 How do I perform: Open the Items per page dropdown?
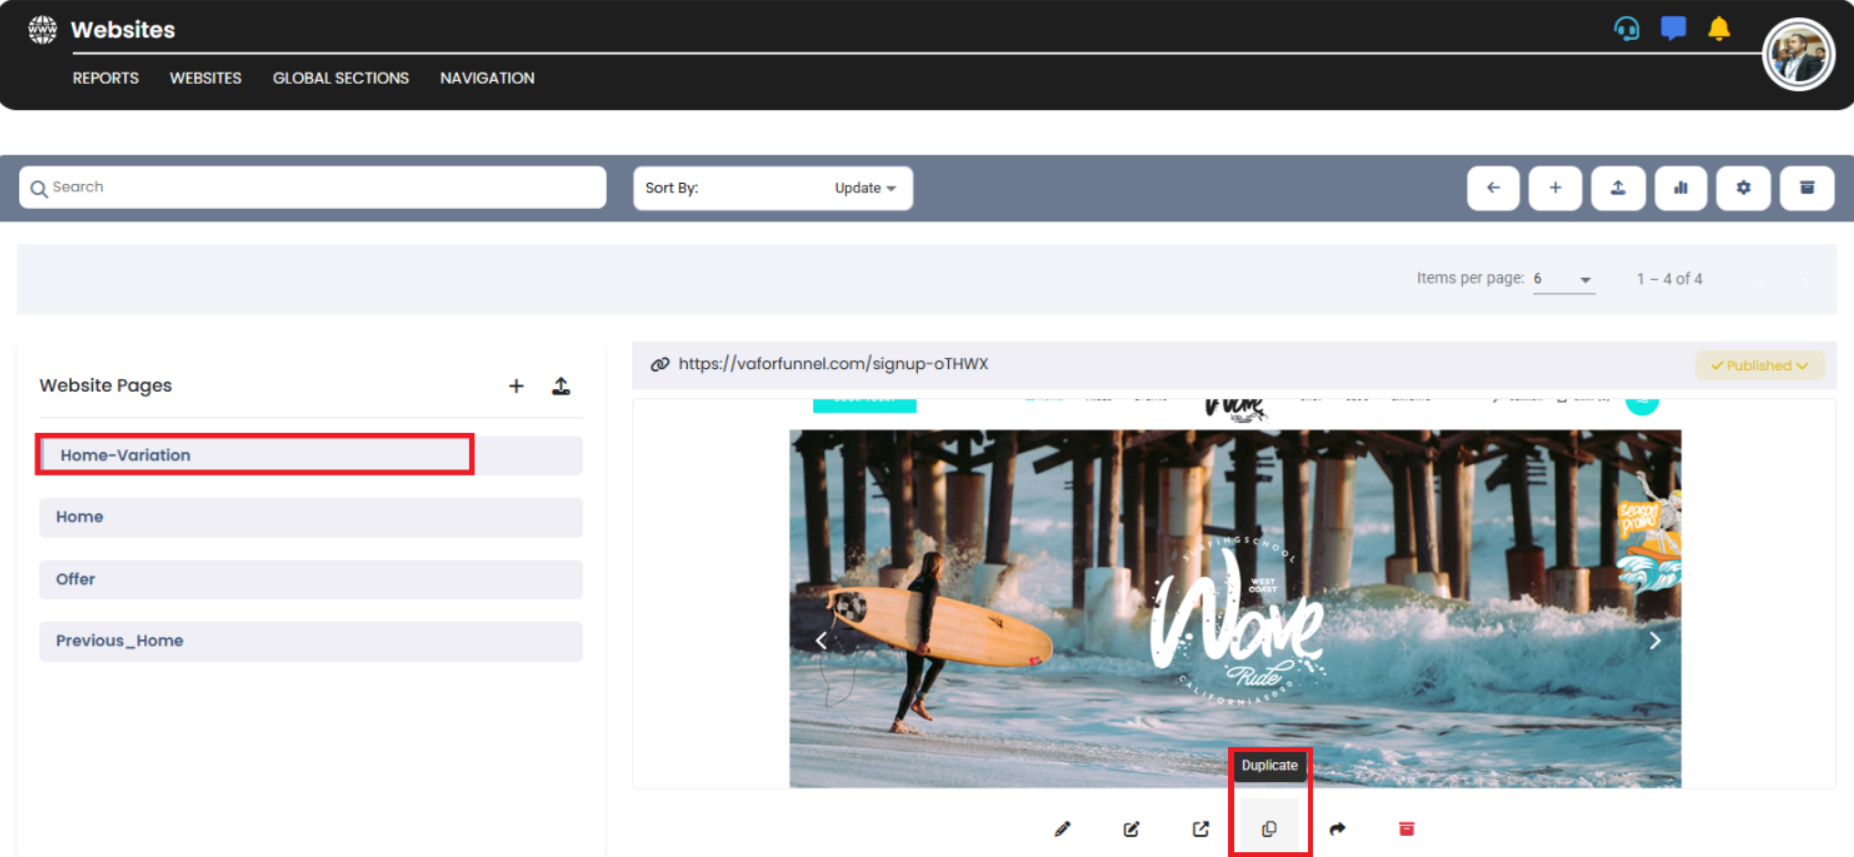1563,279
